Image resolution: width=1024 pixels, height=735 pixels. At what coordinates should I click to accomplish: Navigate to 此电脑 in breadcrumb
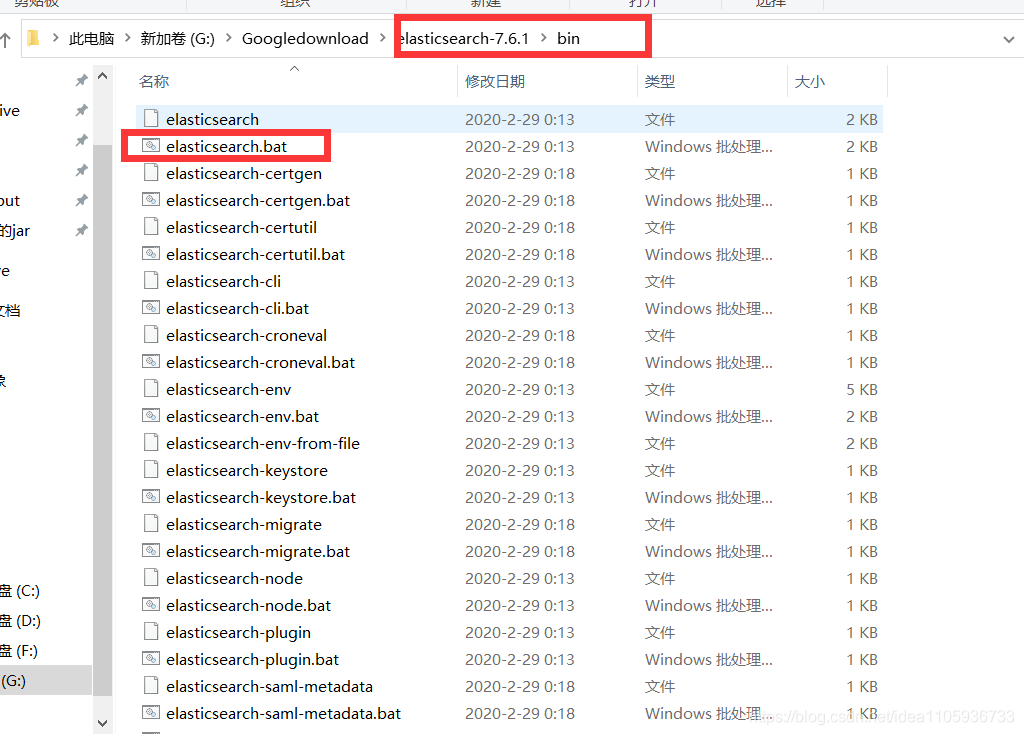click(x=91, y=39)
